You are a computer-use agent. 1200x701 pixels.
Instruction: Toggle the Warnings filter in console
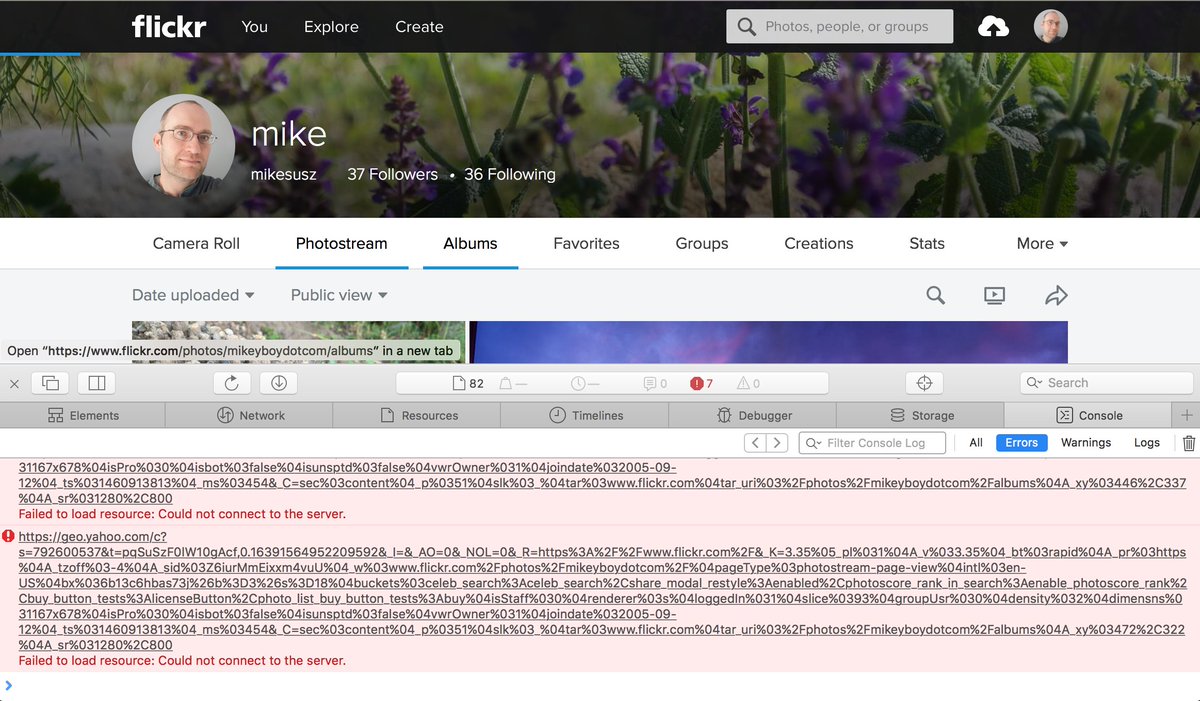coord(1085,443)
